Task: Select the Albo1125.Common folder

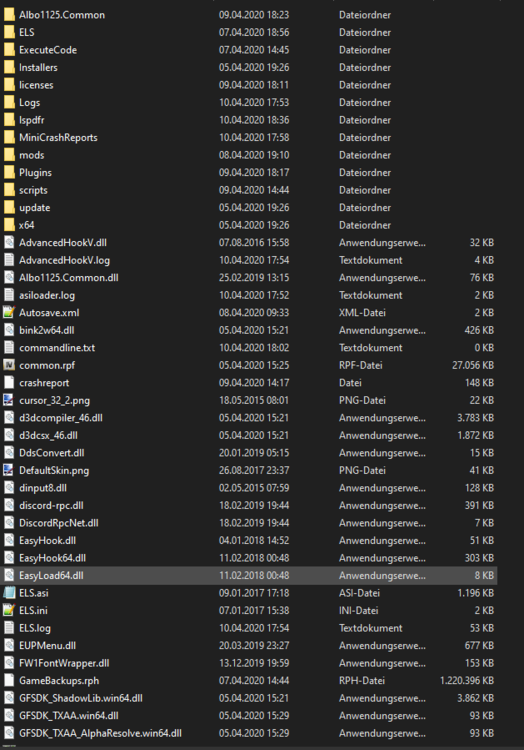Action: 62,15
